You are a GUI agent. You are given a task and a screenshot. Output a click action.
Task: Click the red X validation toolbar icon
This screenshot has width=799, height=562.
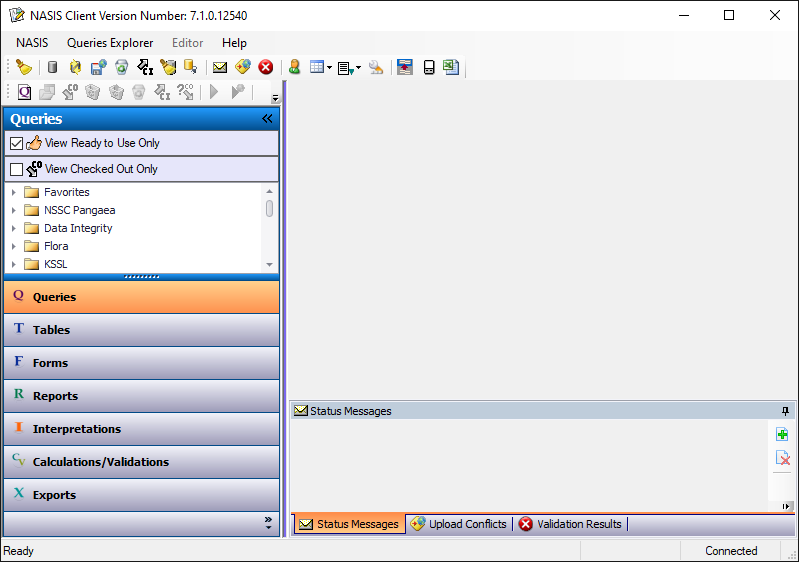(265, 67)
